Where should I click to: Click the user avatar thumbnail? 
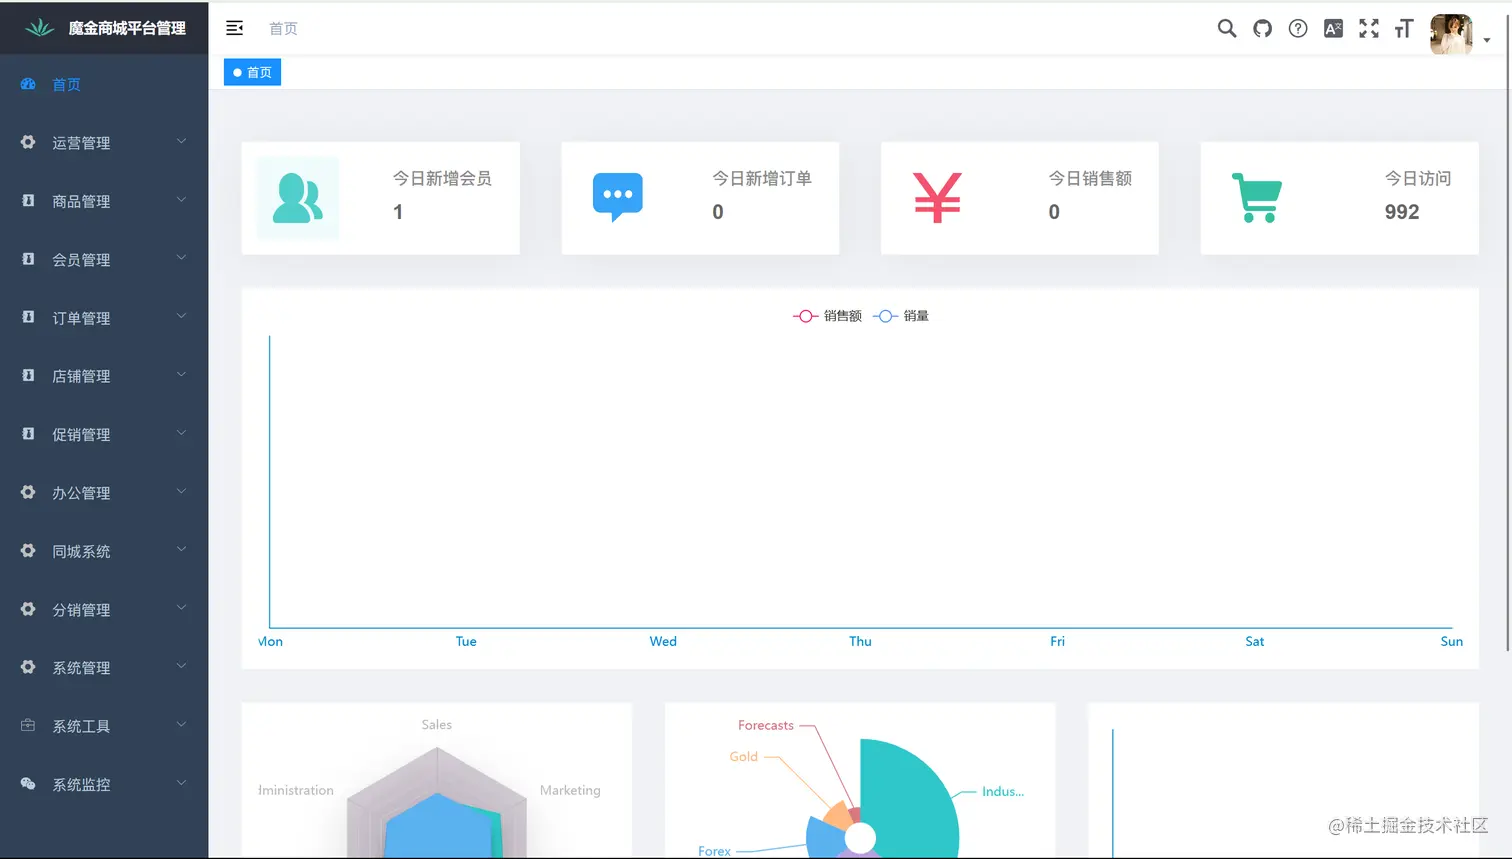click(1451, 34)
